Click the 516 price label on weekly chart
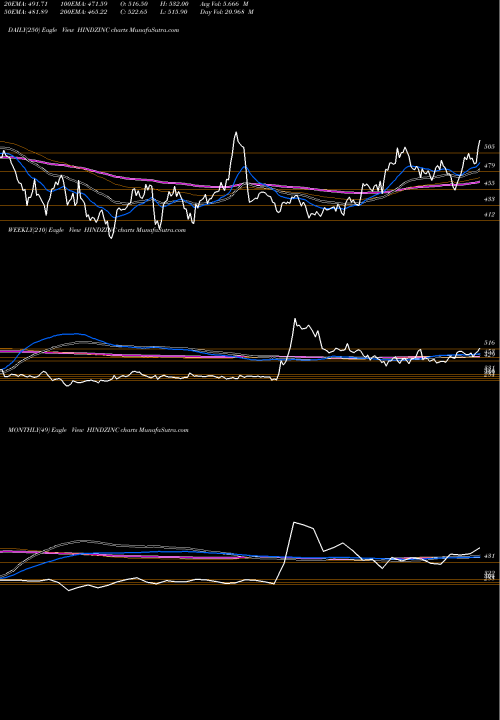This screenshot has width=500, height=720. click(489, 343)
